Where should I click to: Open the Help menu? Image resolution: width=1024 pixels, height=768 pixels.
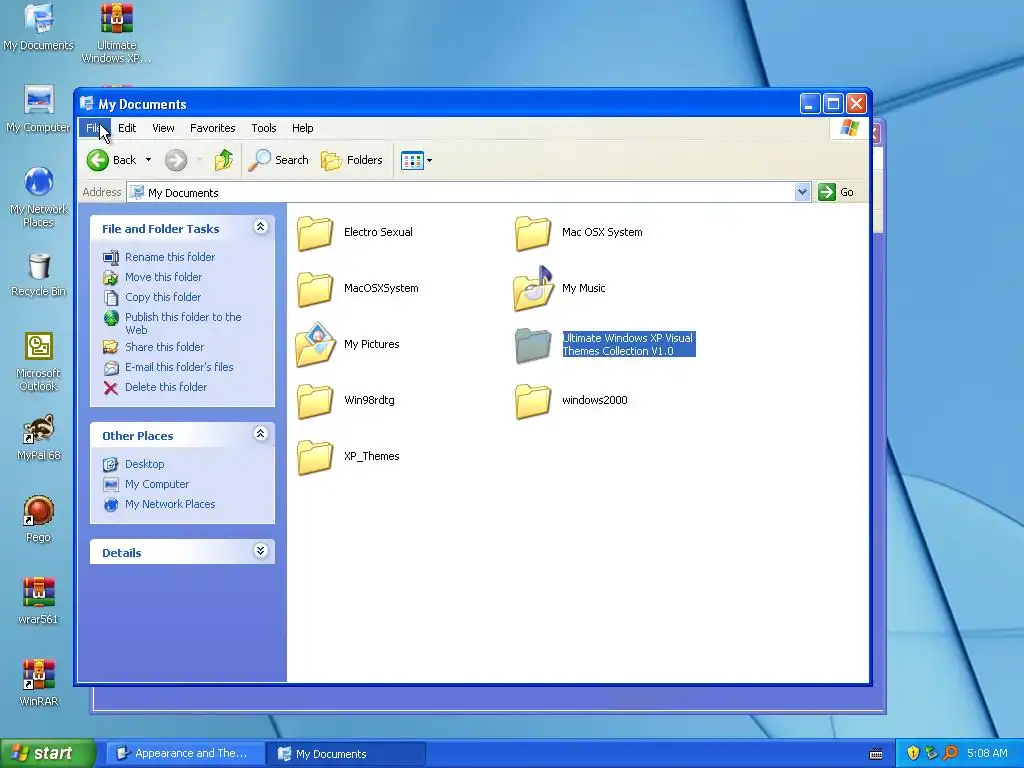coord(302,128)
